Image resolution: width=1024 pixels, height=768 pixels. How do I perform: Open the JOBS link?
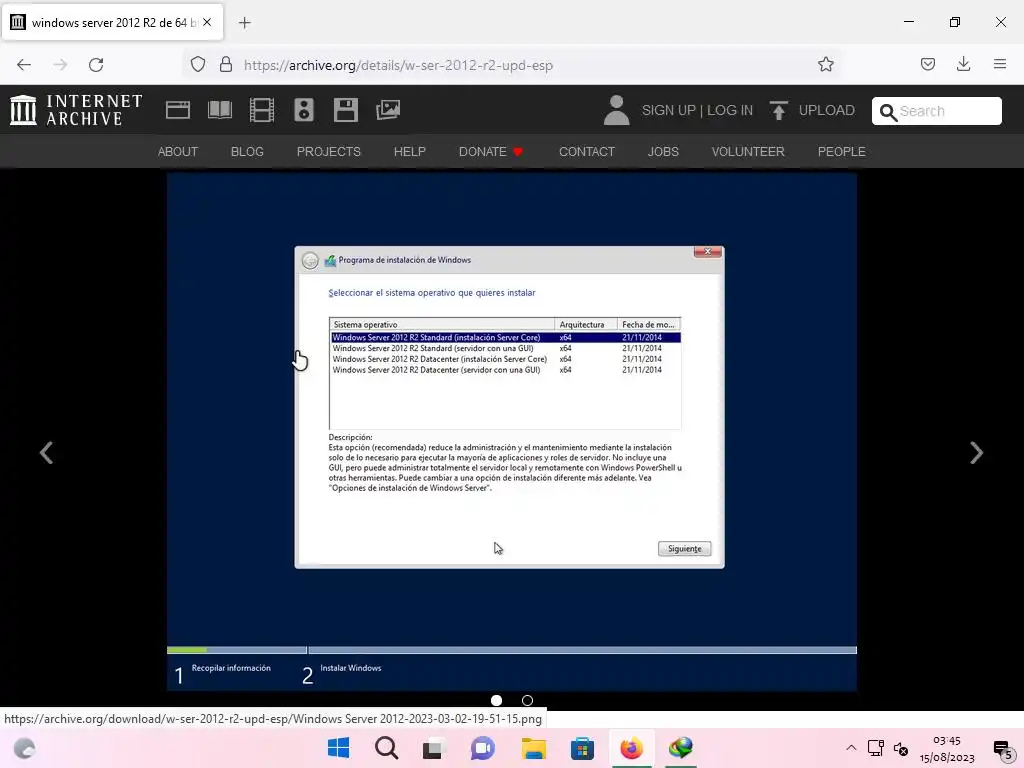click(663, 152)
